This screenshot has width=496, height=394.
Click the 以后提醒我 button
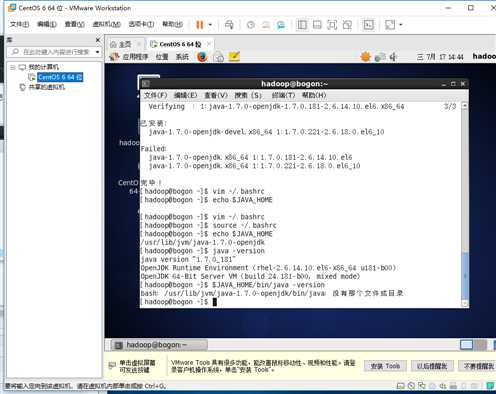coord(432,366)
